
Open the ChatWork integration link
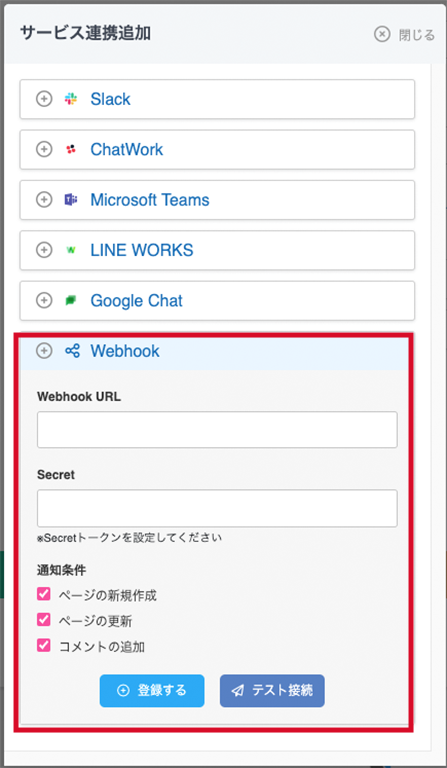(127, 149)
